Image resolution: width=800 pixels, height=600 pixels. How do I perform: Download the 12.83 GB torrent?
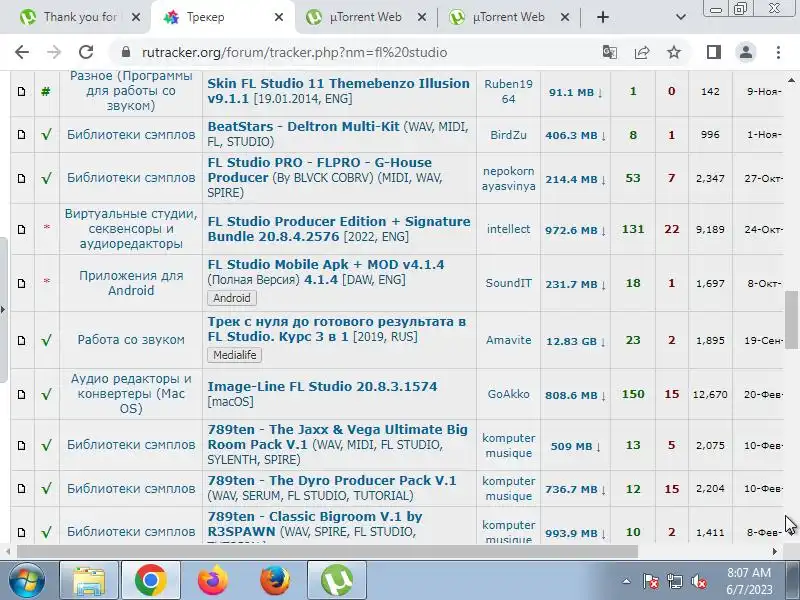pyautogui.click(x=575, y=341)
